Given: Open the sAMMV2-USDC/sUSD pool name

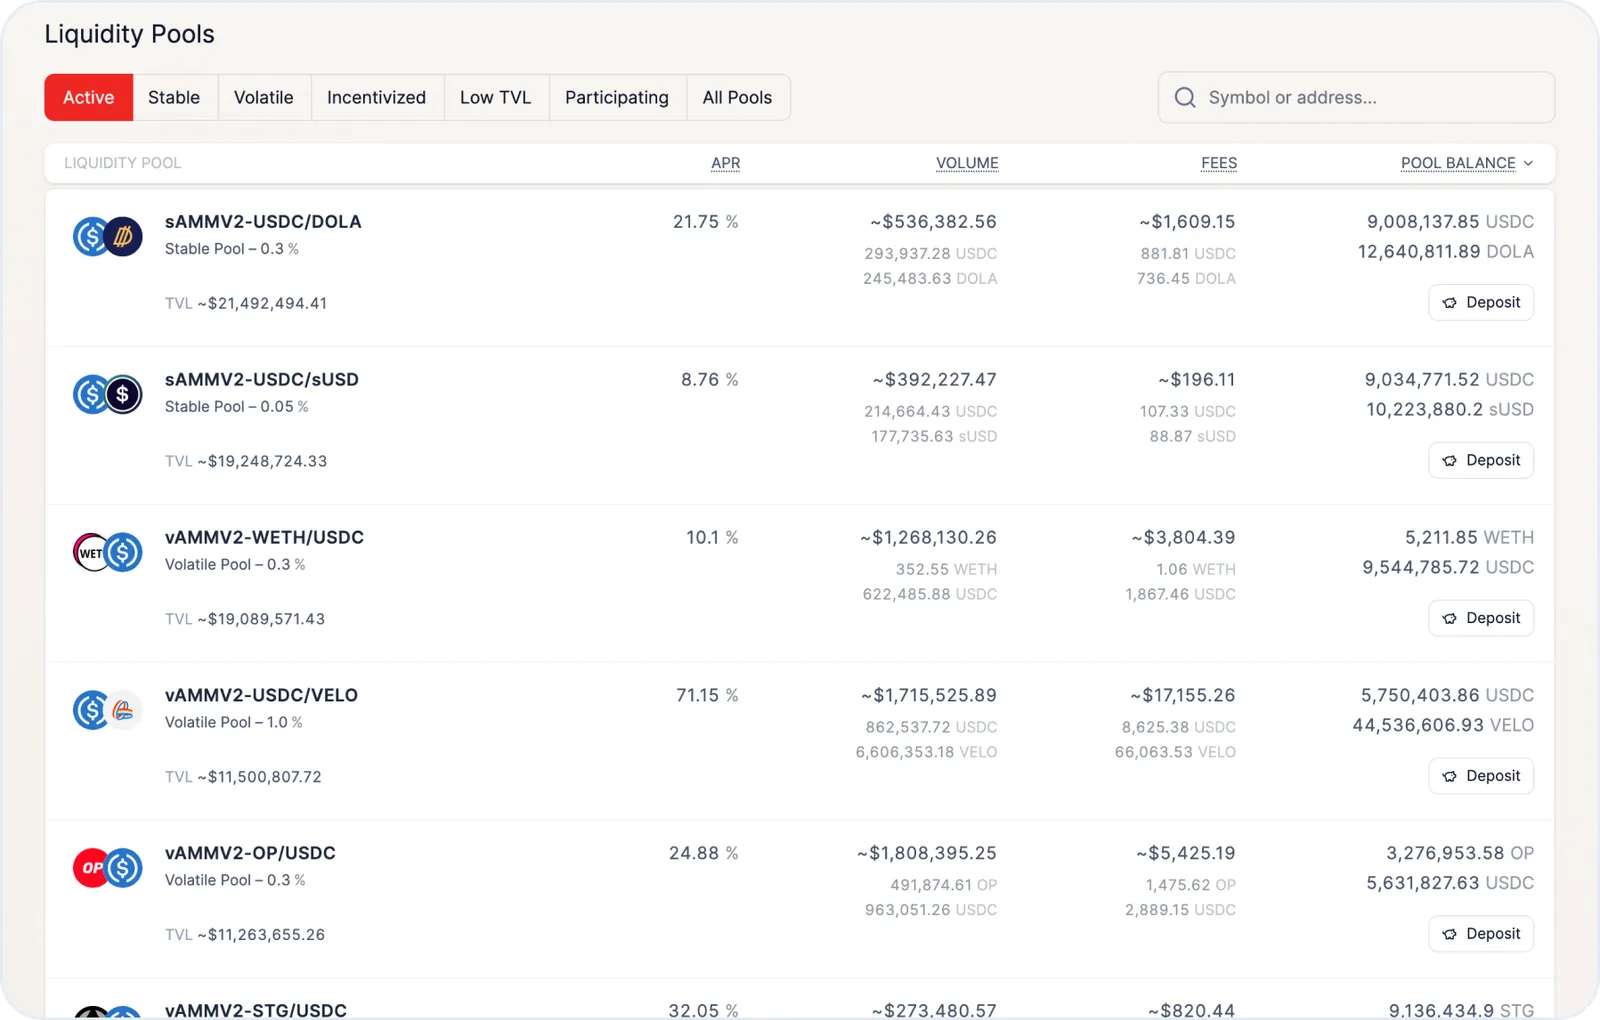Looking at the screenshot, I should click(x=262, y=380).
